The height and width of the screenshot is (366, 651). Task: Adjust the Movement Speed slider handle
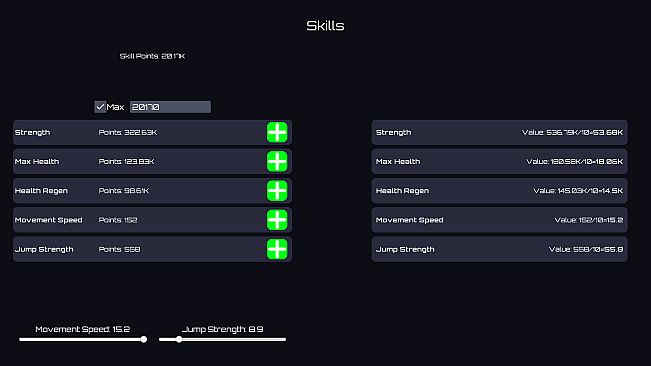144,339
